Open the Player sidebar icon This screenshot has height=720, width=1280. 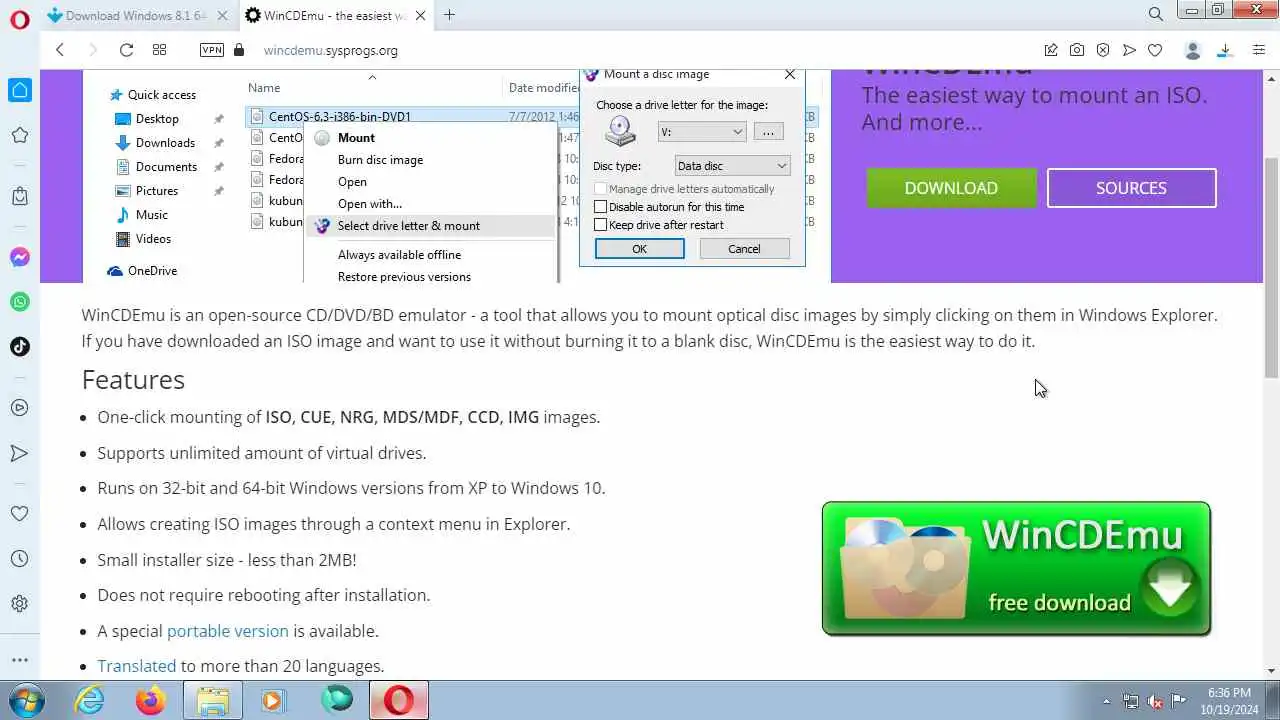tap(20, 408)
